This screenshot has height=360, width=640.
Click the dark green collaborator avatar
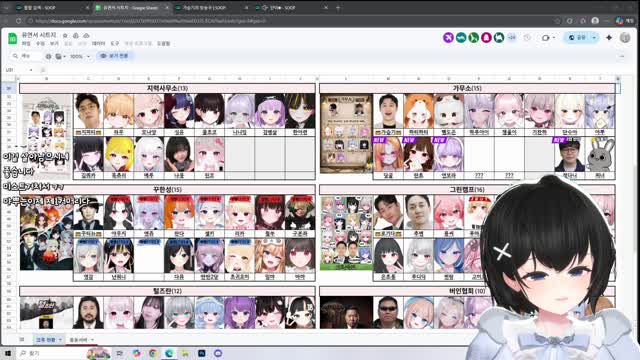[499, 38]
